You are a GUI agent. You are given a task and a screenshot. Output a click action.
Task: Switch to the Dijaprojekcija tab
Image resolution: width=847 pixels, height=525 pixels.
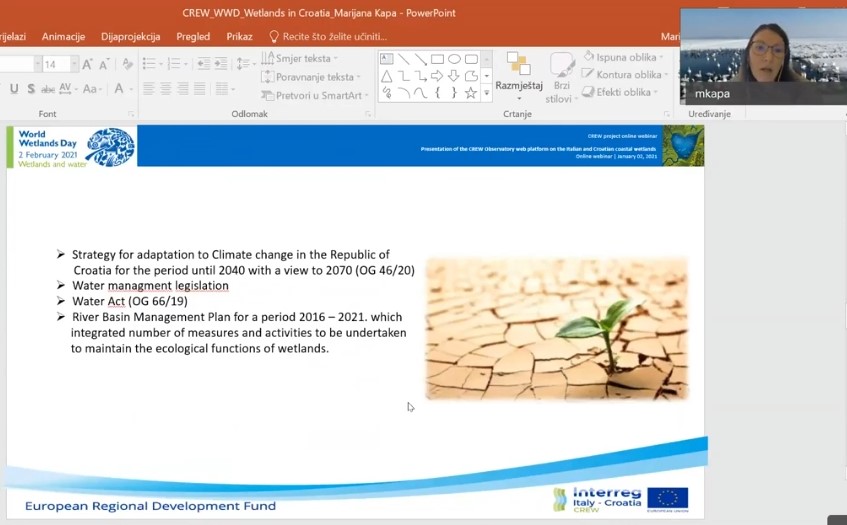pyautogui.click(x=130, y=36)
